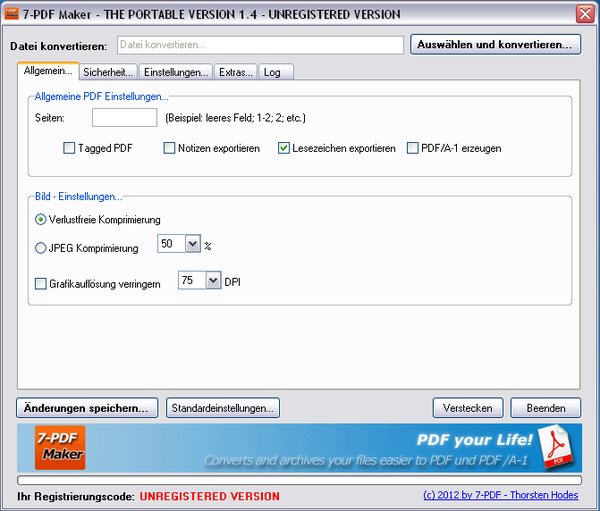
Task: Click the Seiten page range field
Action: [x=124, y=118]
